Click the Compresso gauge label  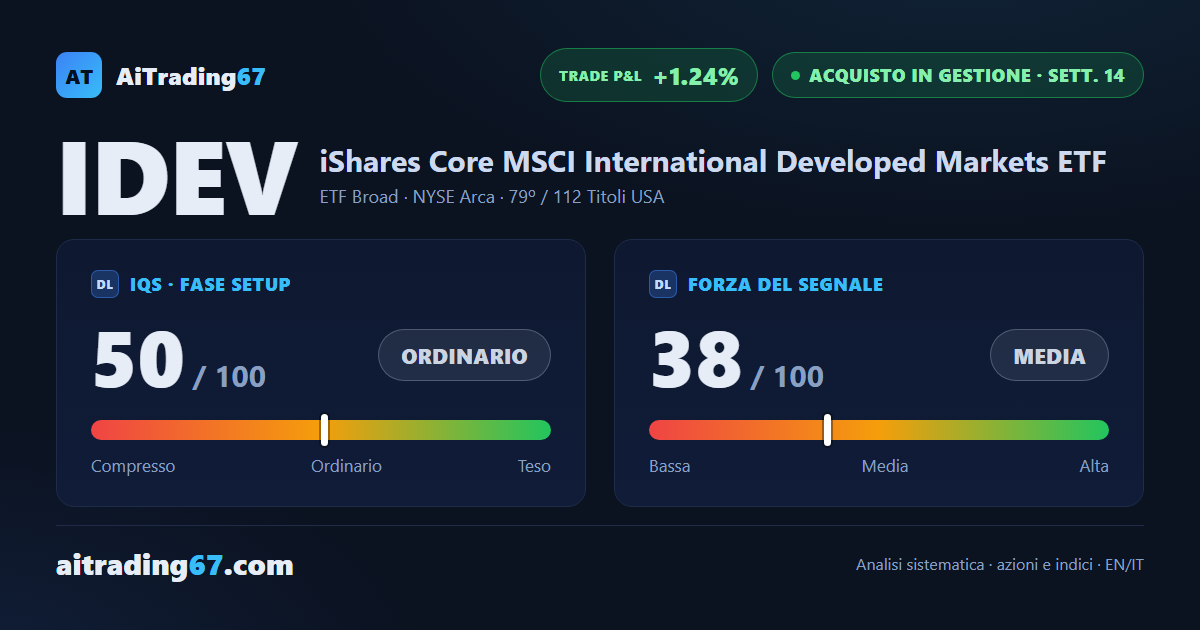point(133,466)
